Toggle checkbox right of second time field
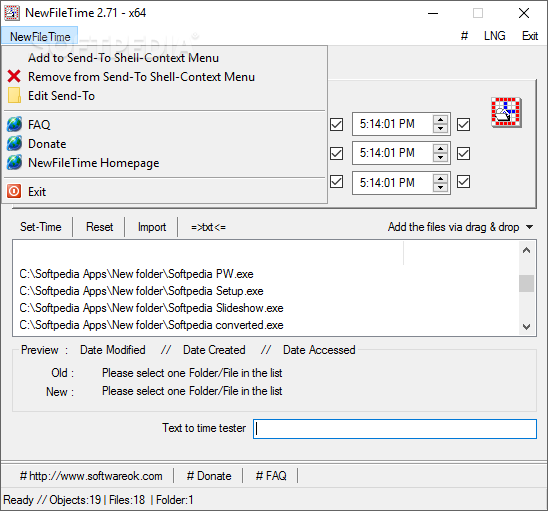The height and width of the screenshot is (511, 548). pyautogui.click(x=463, y=153)
